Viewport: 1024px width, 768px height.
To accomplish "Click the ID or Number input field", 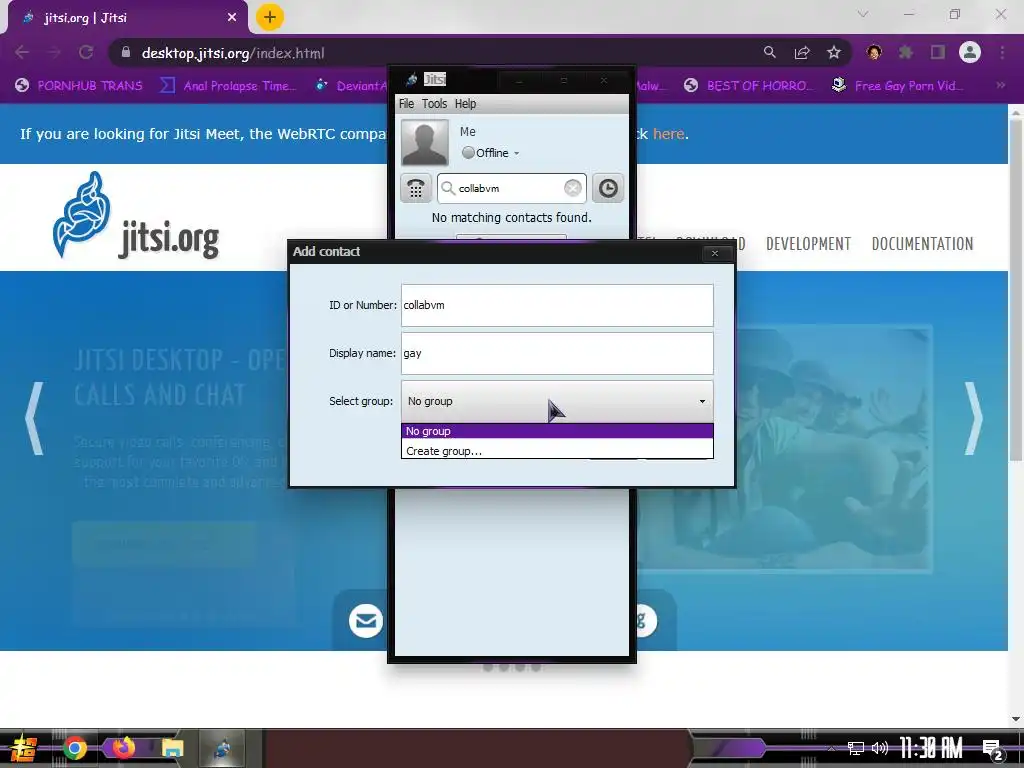I will (557, 305).
